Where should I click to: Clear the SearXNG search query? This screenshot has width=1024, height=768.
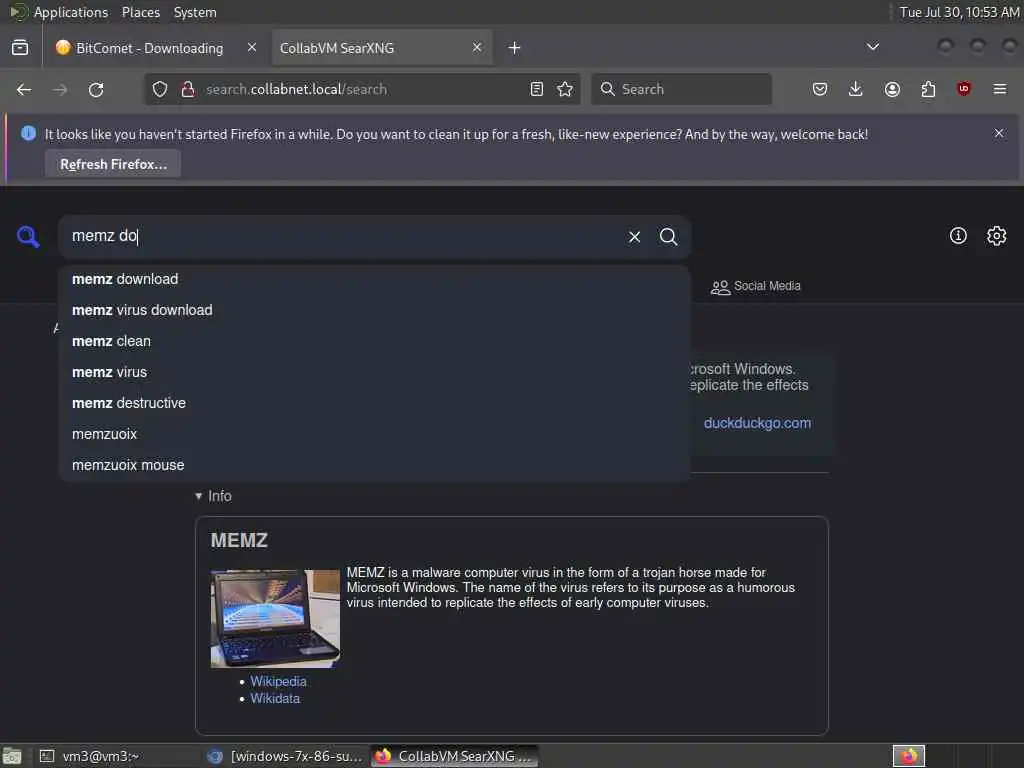634,237
